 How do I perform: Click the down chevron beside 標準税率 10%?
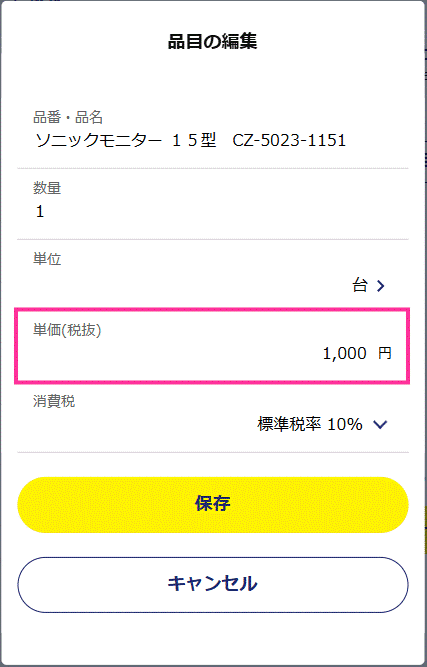pos(380,424)
